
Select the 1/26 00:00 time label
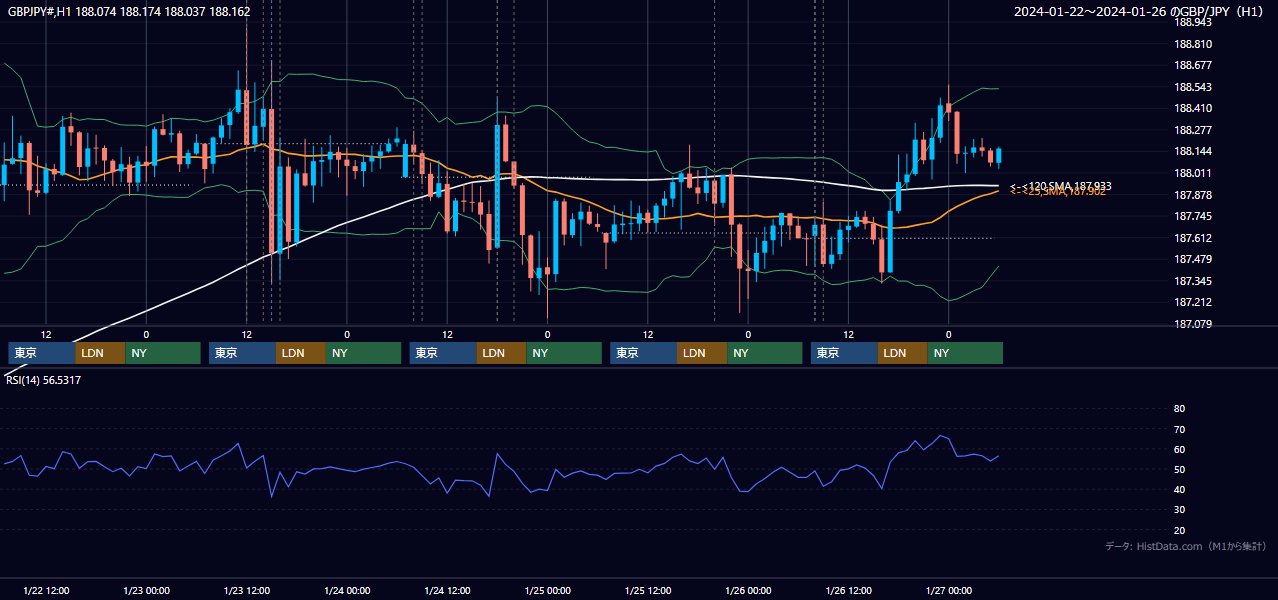pos(748,591)
